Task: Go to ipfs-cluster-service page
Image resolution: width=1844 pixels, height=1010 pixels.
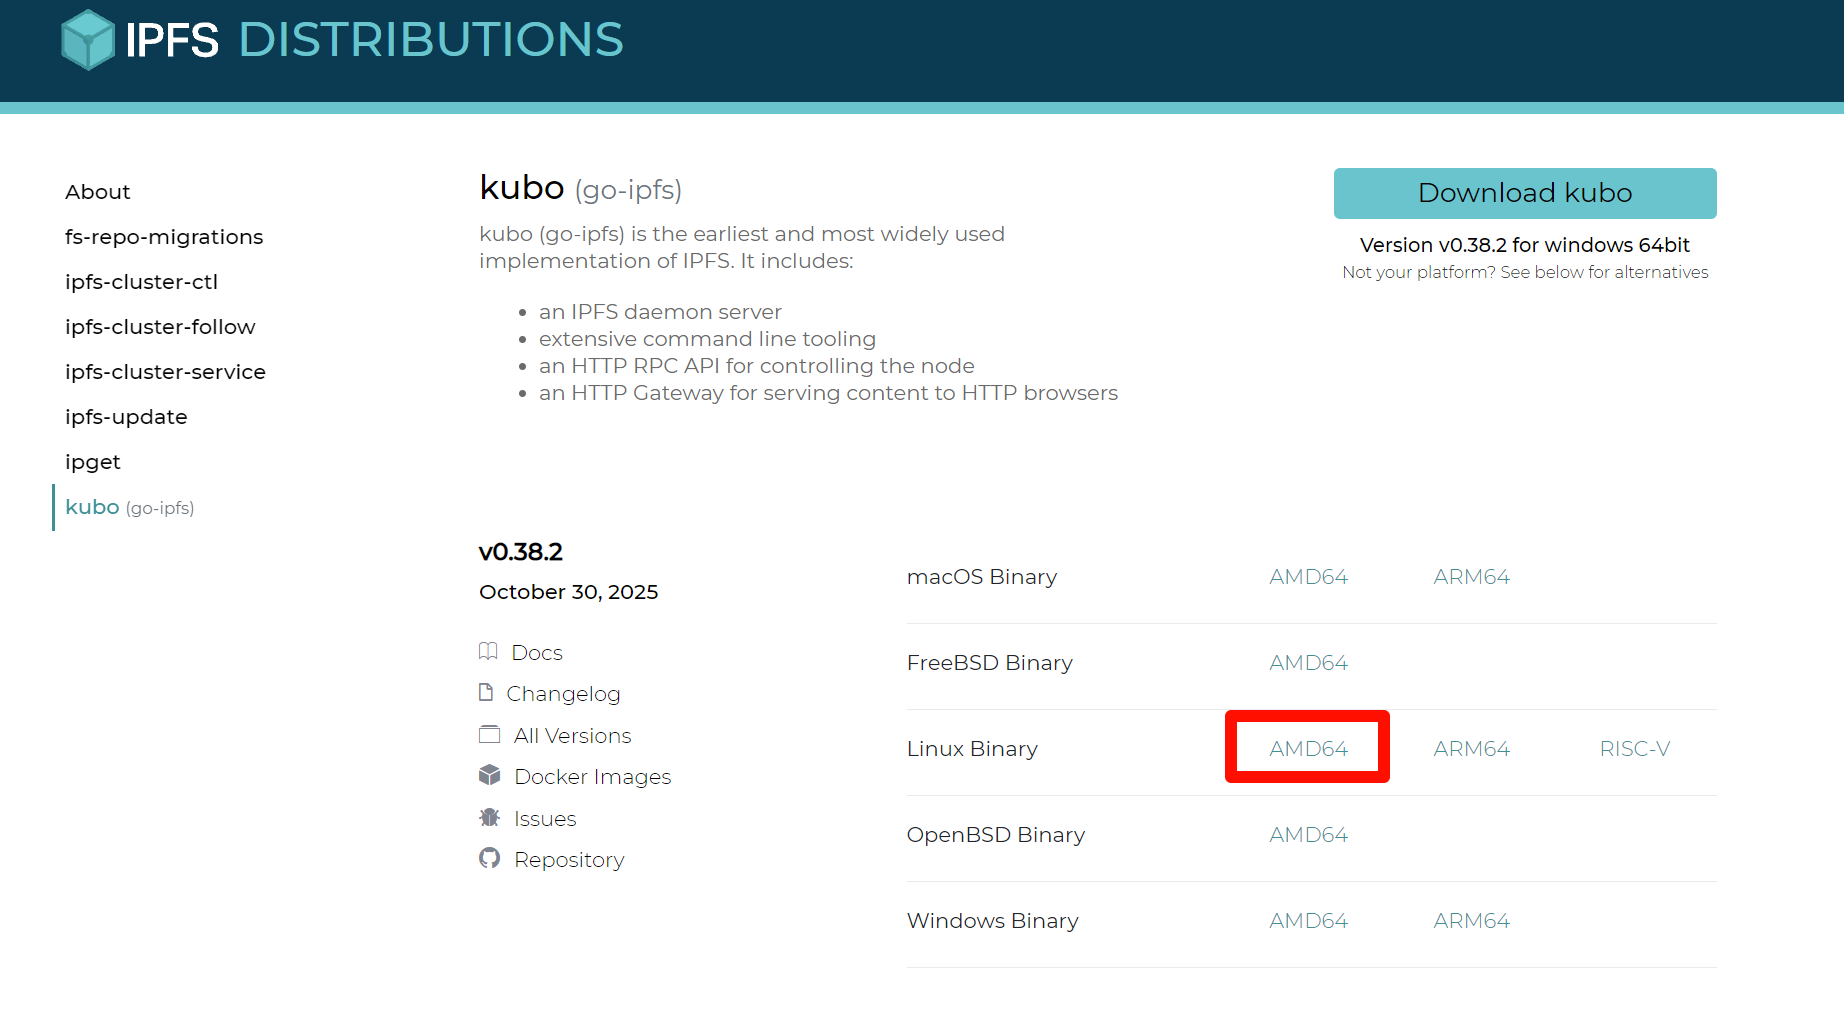Action: [165, 372]
